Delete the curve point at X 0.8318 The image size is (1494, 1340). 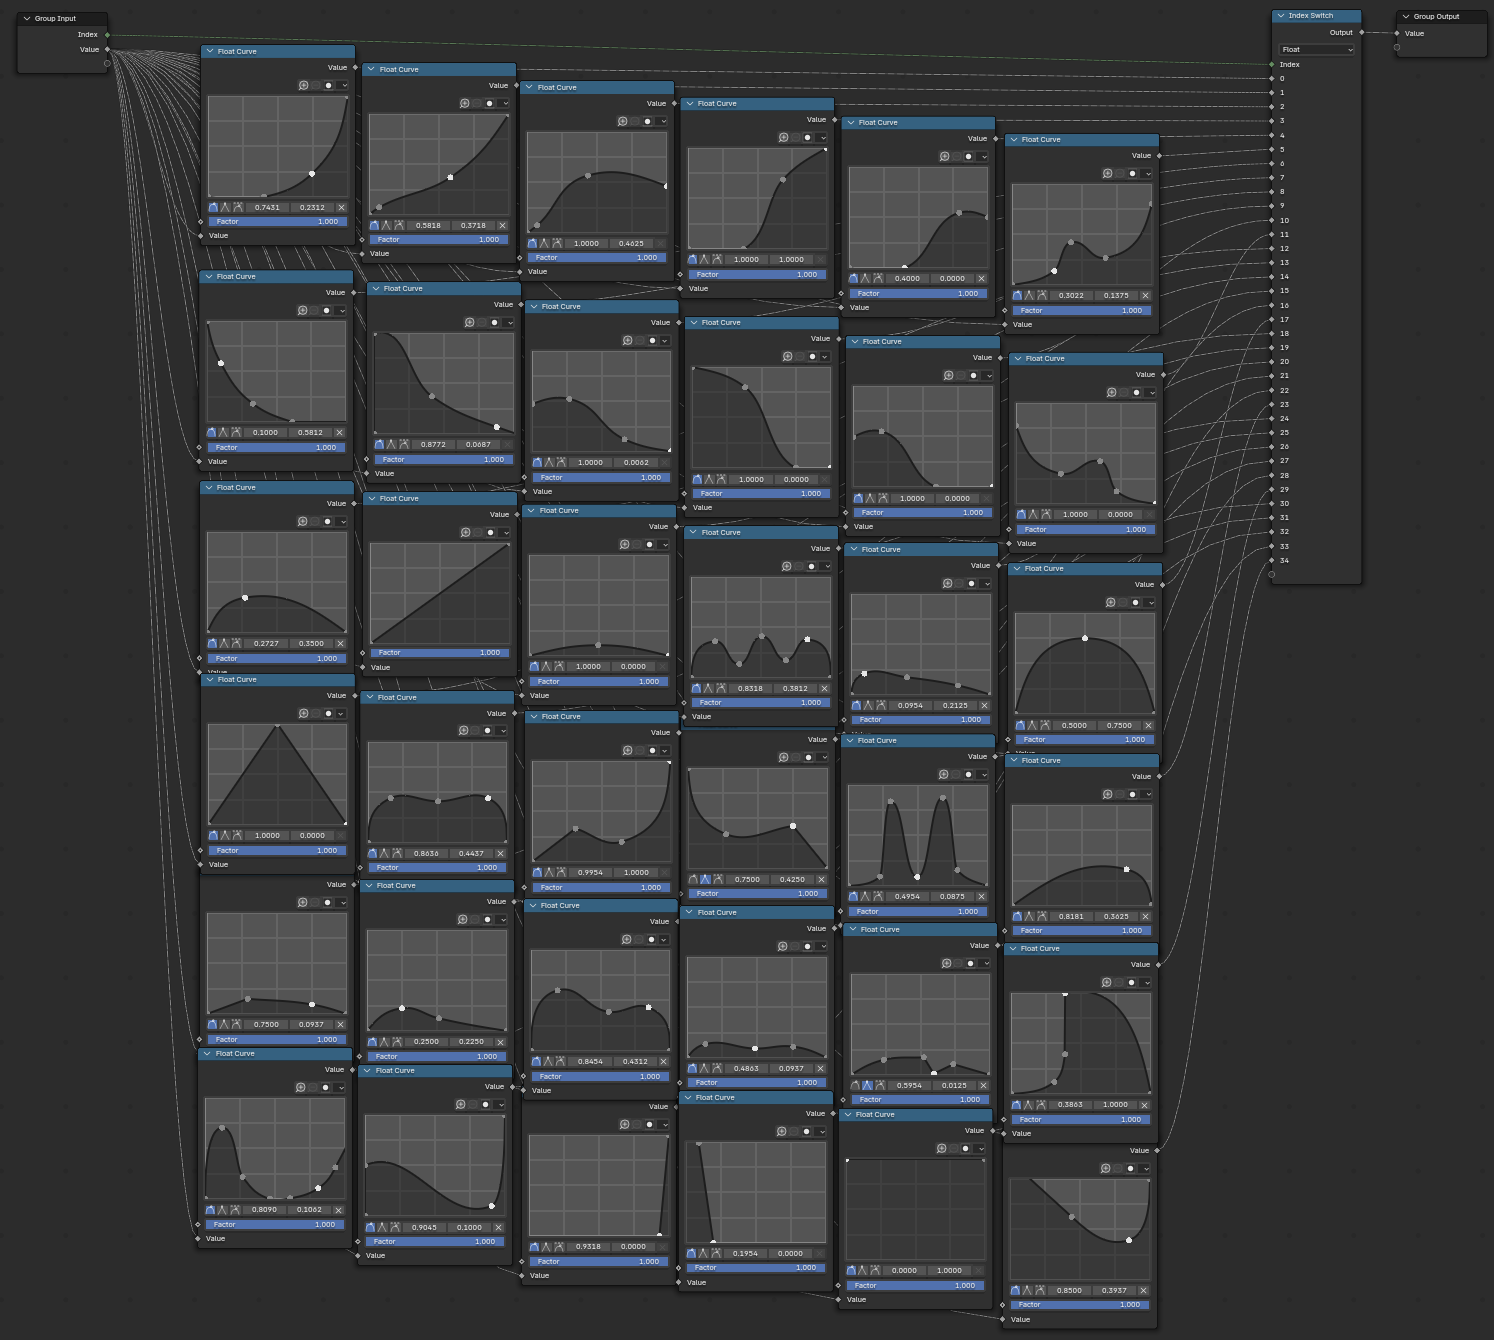coord(824,689)
